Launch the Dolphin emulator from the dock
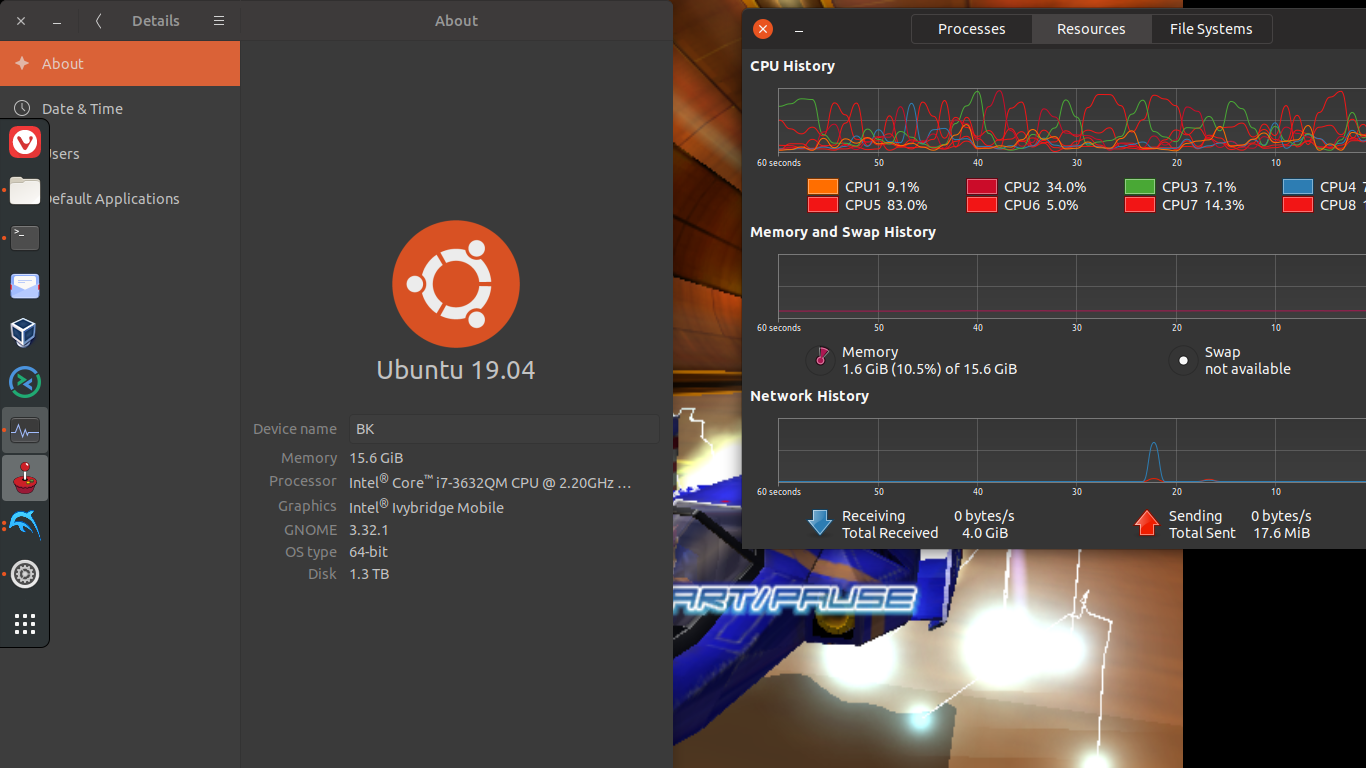The height and width of the screenshot is (768, 1366). 25,526
